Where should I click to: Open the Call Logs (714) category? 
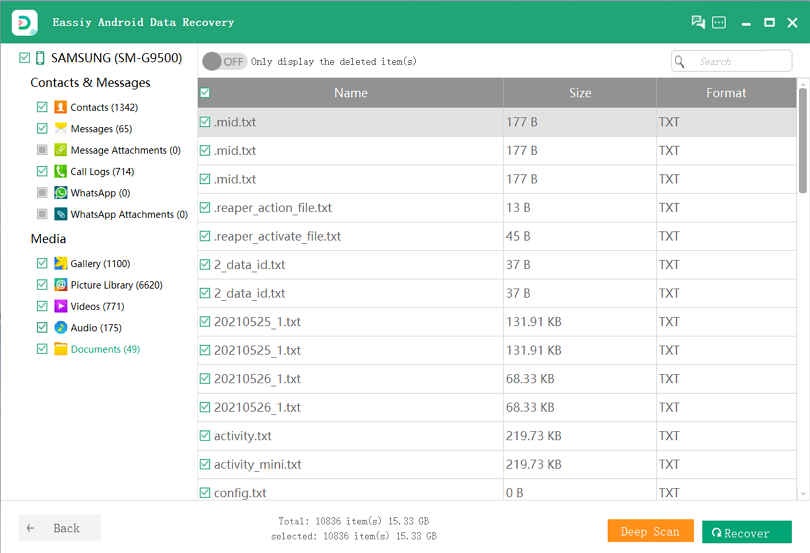coord(102,172)
